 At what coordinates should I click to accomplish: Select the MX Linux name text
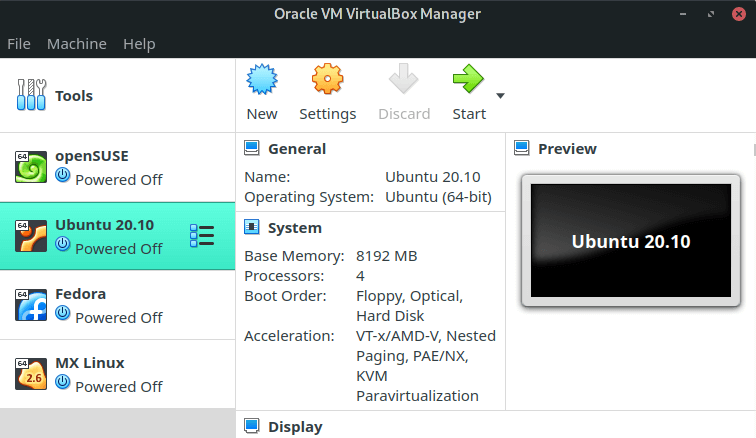[90, 363]
